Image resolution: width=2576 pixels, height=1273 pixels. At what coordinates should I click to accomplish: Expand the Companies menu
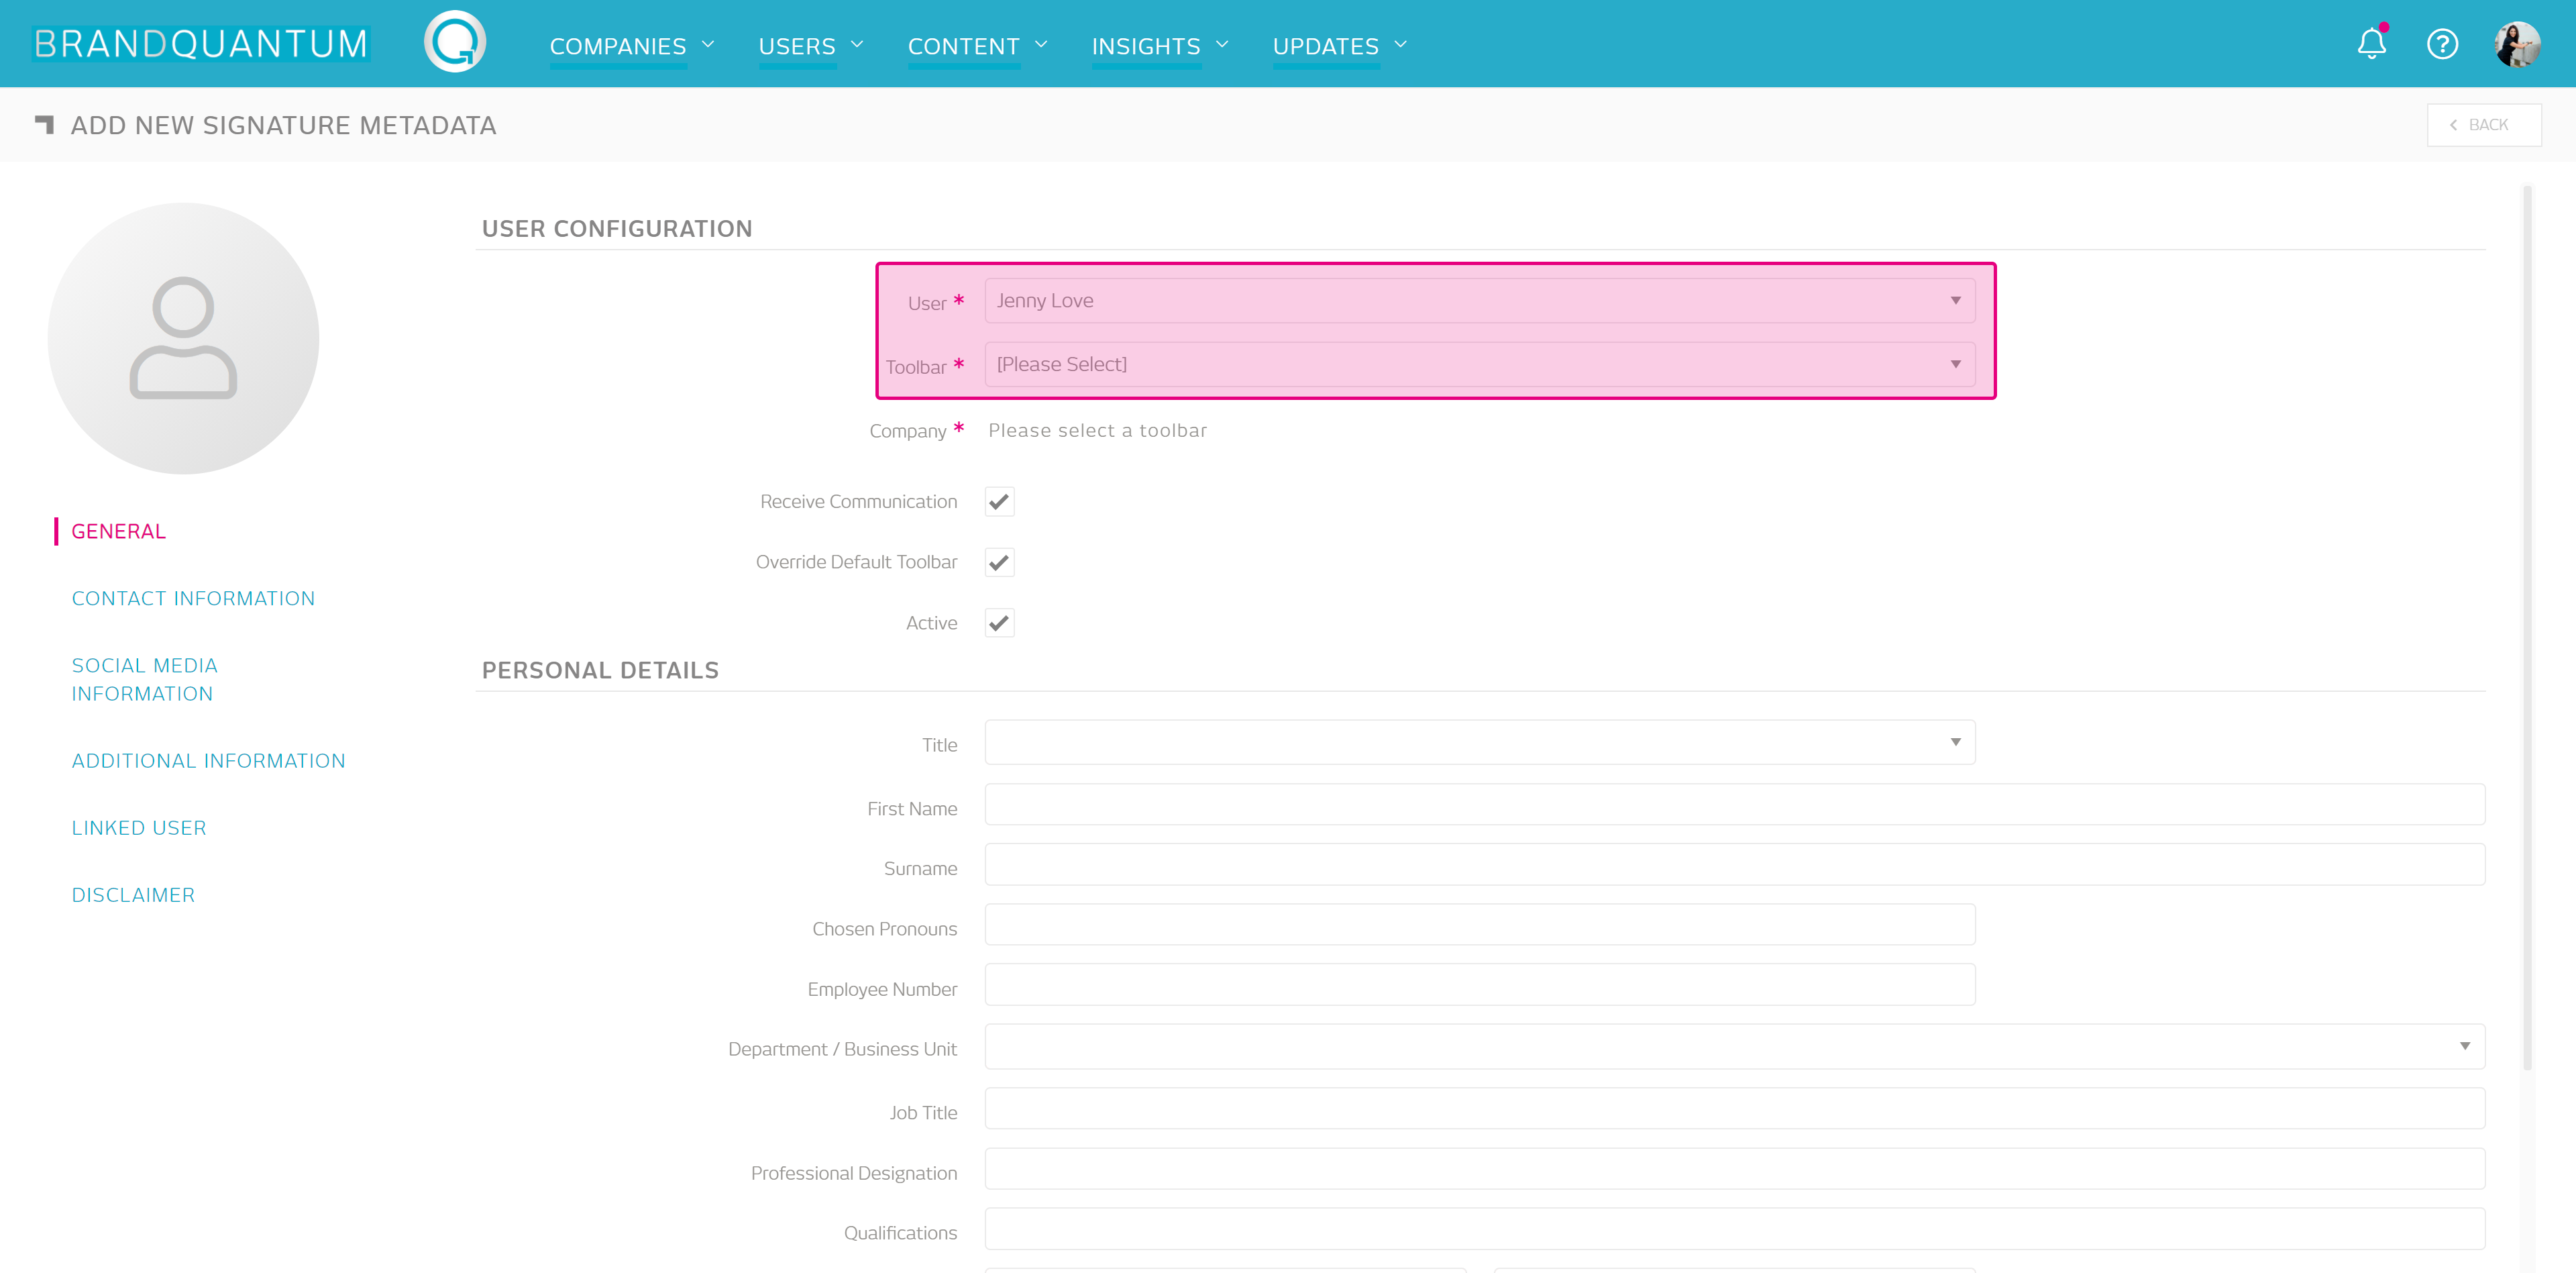631,46
